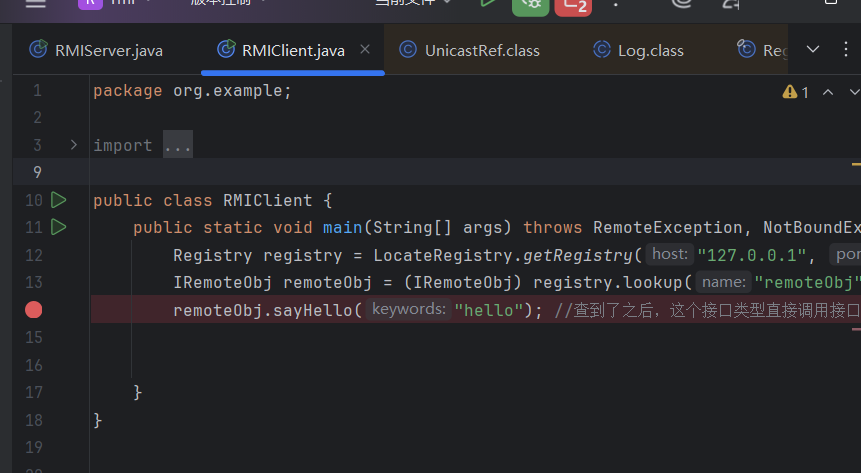Remove the red breakpoint on the sayHello line
Image resolution: width=861 pixels, height=473 pixels.
click(34, 310)
